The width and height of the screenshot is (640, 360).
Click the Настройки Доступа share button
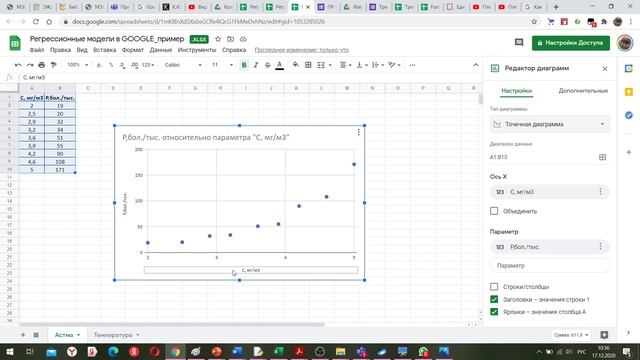[571, 43]
